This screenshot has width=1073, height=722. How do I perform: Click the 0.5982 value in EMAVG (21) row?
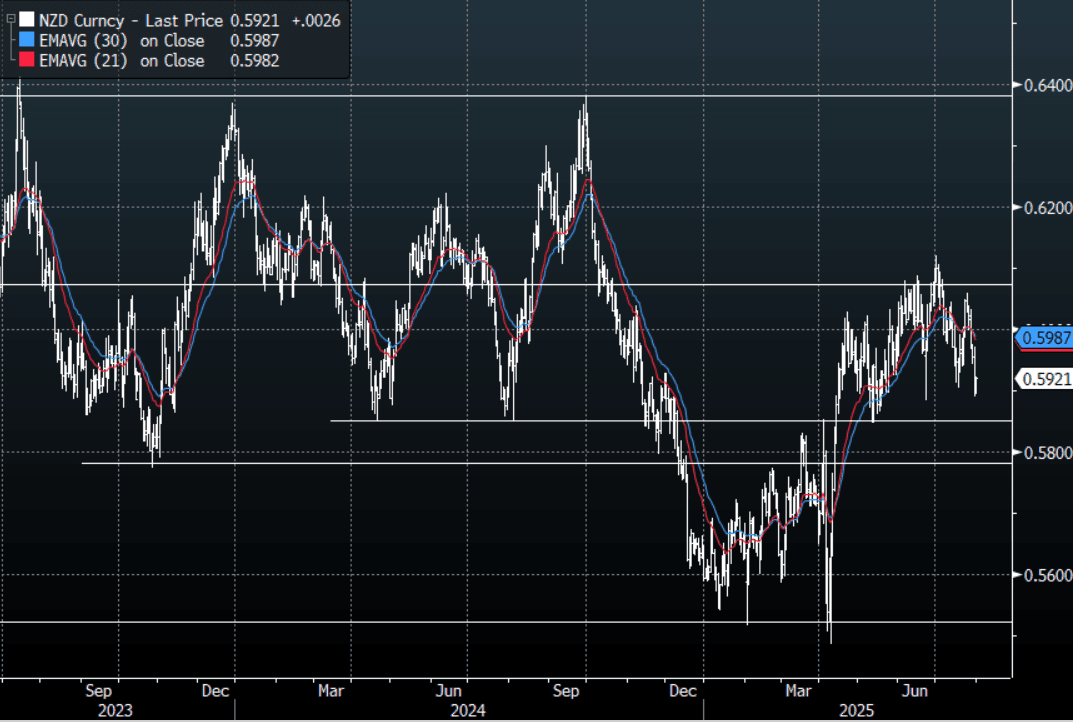click(x=253, y=61)
